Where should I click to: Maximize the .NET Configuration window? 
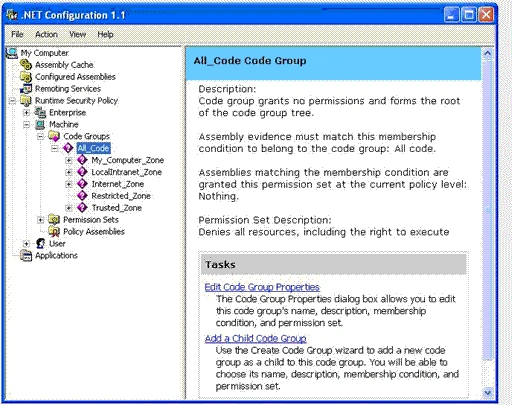tap(469, 15)
